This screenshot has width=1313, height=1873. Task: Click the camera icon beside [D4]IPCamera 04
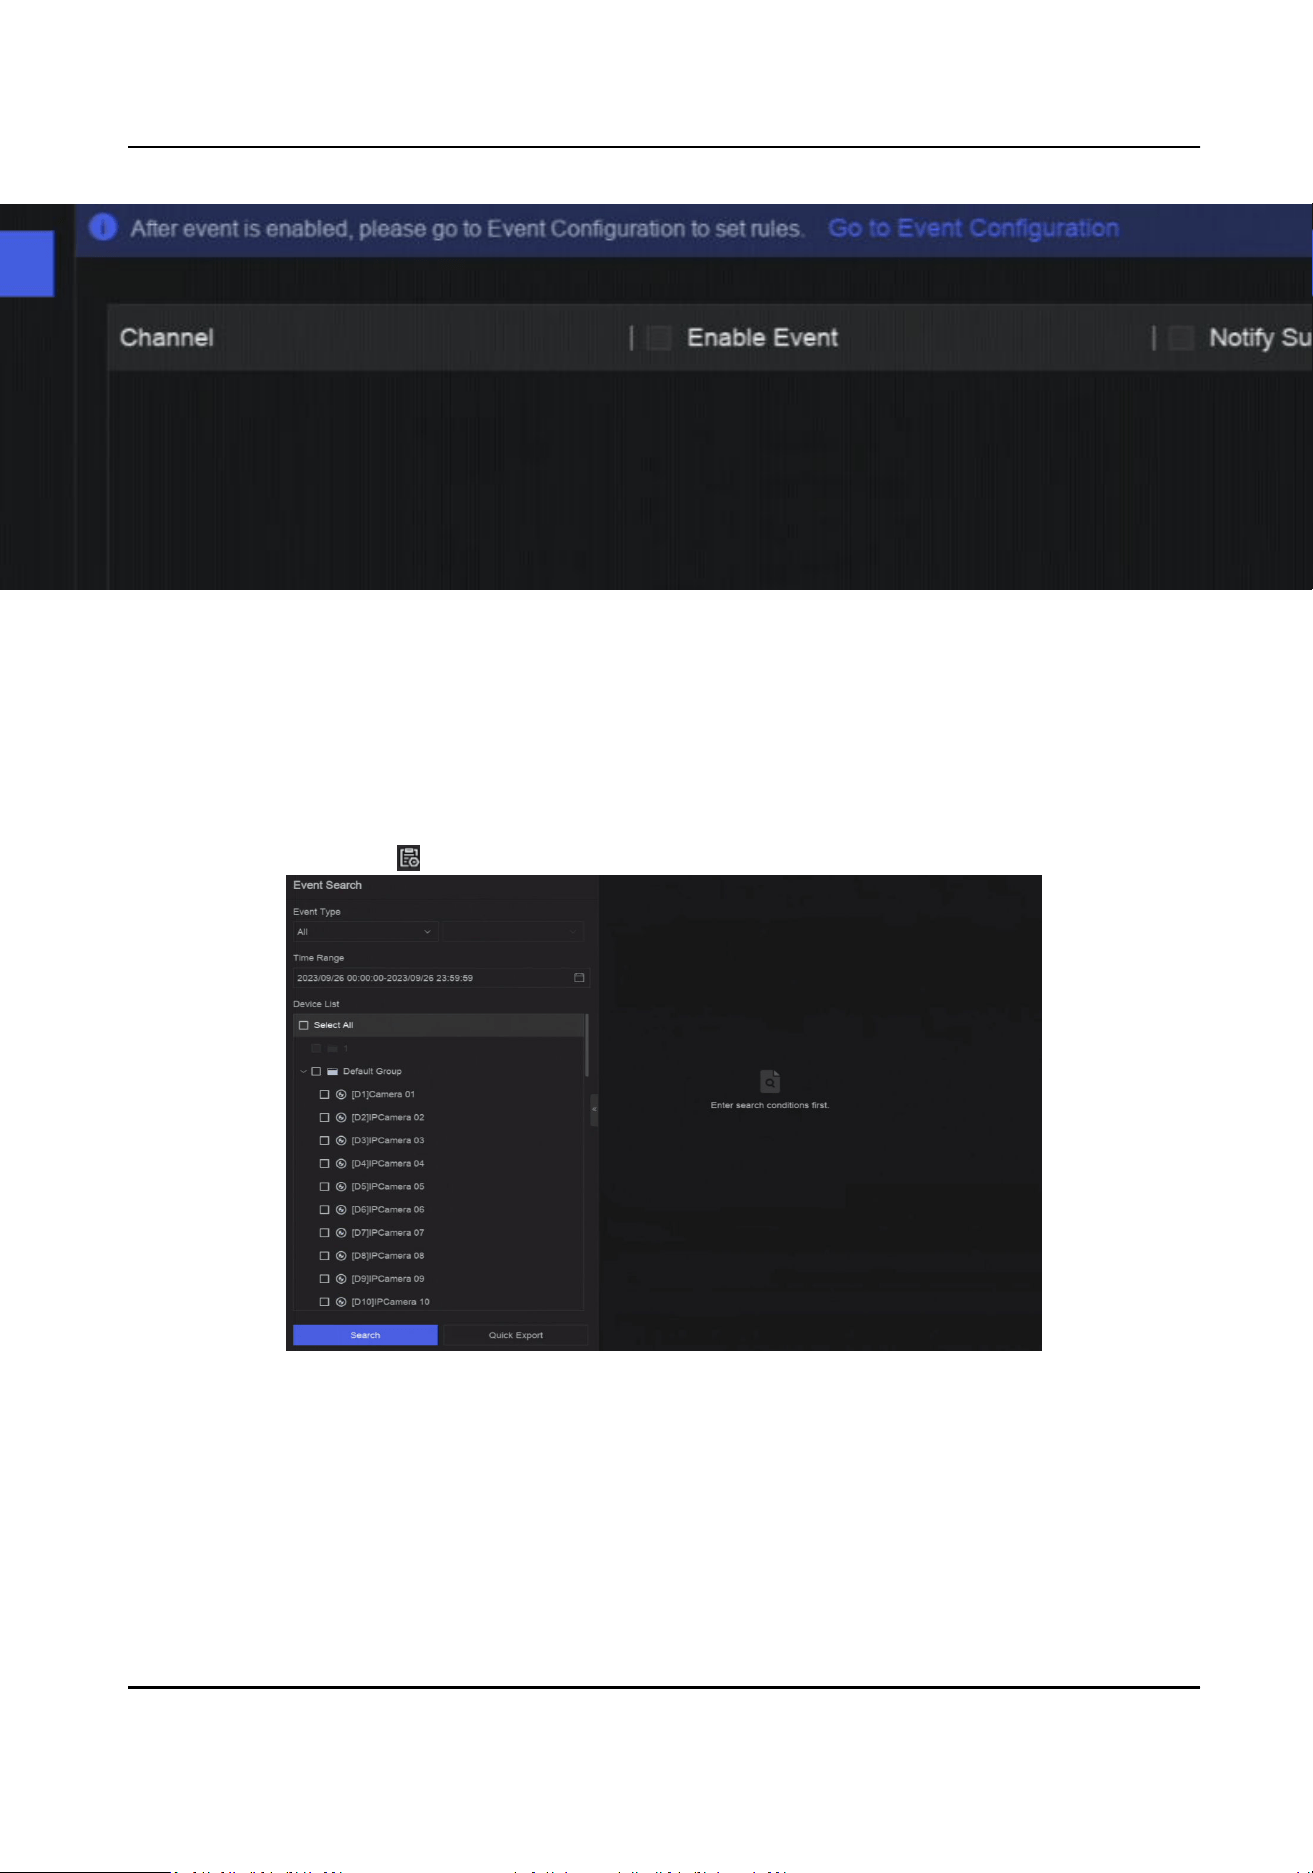pos(341,1163)
